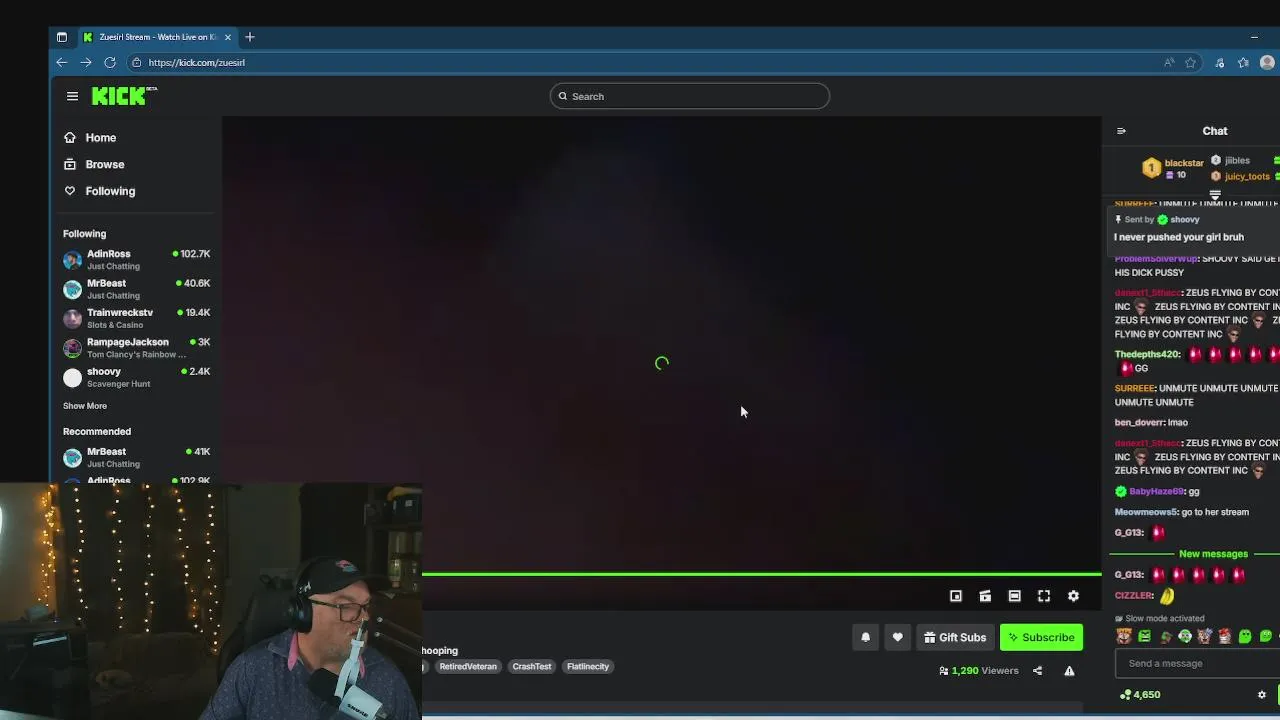Open MrBeast channel under Recommended
The image size is (1280, 720).
136,457
